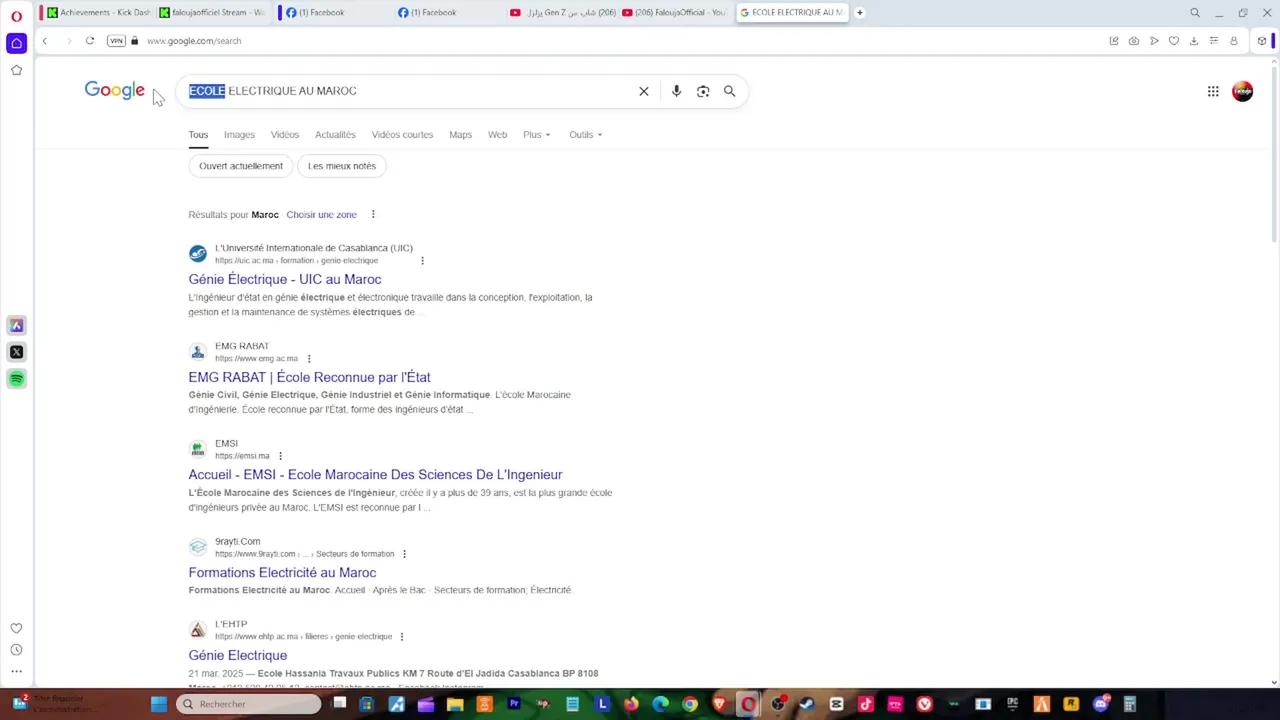The width and height of the screenshot is (1280, 720).
Task: Open Google Chrome from the taskbar
Action: [690, 704]
